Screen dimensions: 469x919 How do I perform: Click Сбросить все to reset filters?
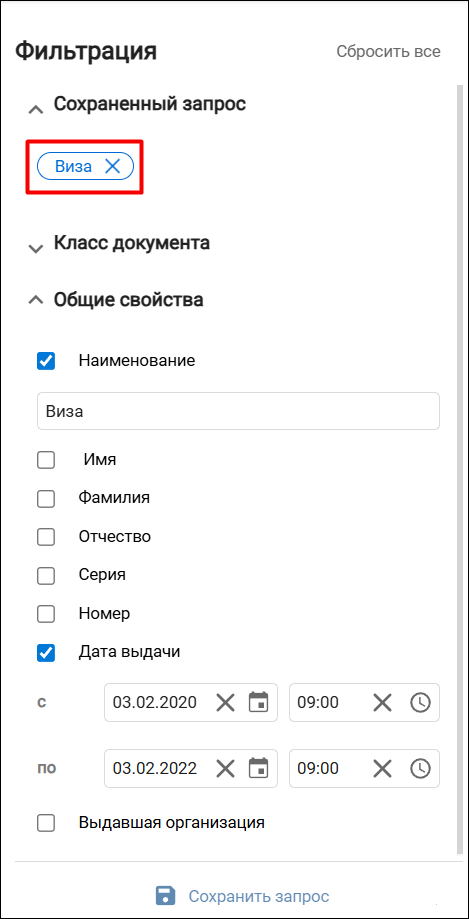click(x=388, y=52)
